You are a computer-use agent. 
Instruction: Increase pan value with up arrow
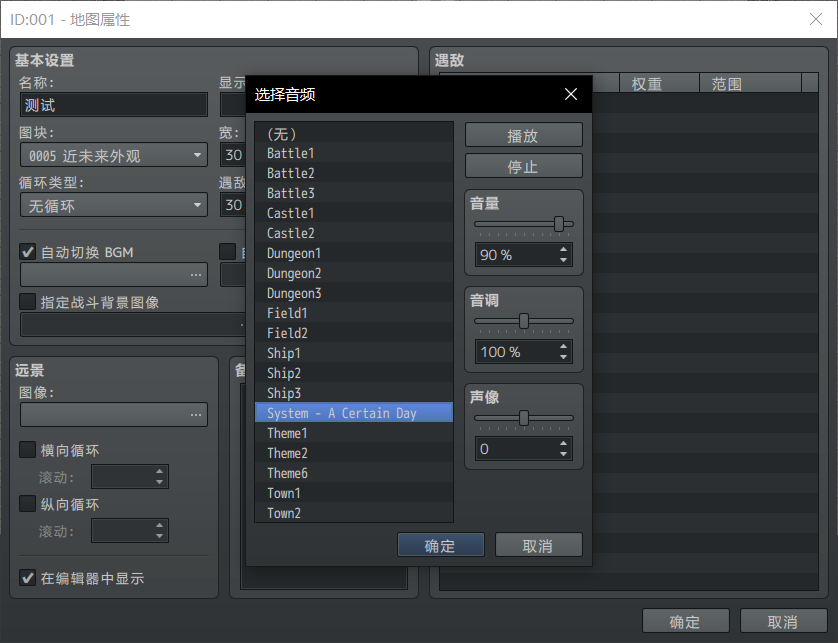[x=563, y=443]
